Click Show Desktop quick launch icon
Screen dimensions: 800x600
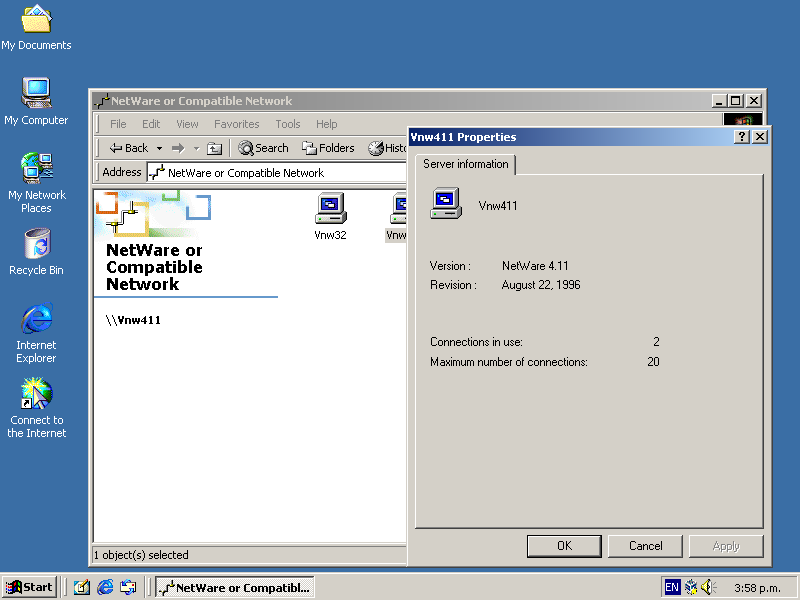pos(81,588)
